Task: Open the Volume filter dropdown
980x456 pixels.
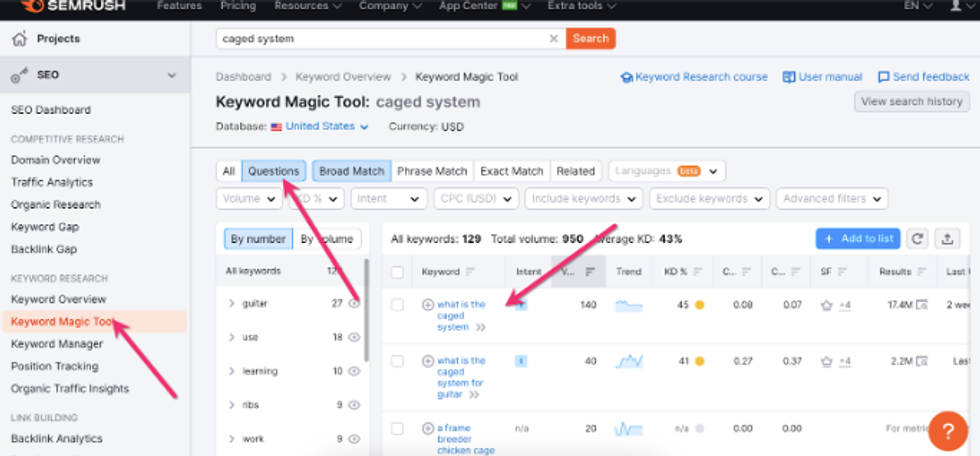Action: [250, 199]
